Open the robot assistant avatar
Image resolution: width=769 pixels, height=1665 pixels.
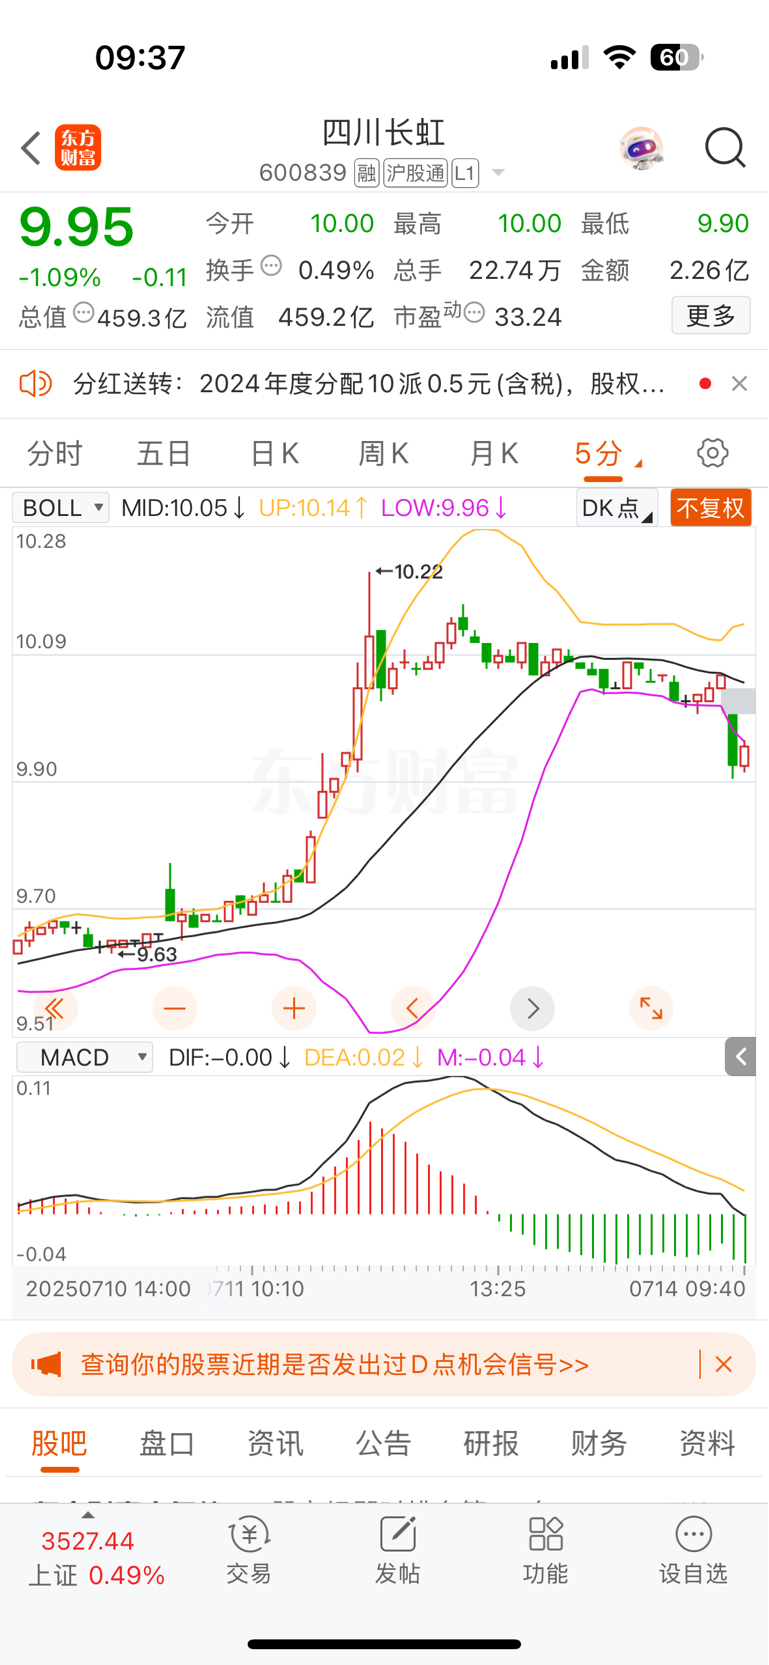[641, 148]
